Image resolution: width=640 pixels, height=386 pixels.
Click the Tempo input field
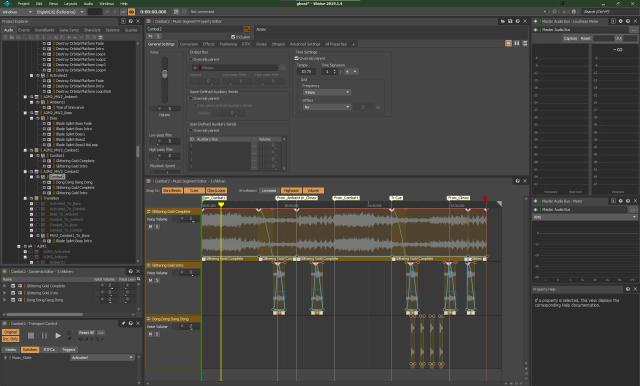click(x=307, y=71)
